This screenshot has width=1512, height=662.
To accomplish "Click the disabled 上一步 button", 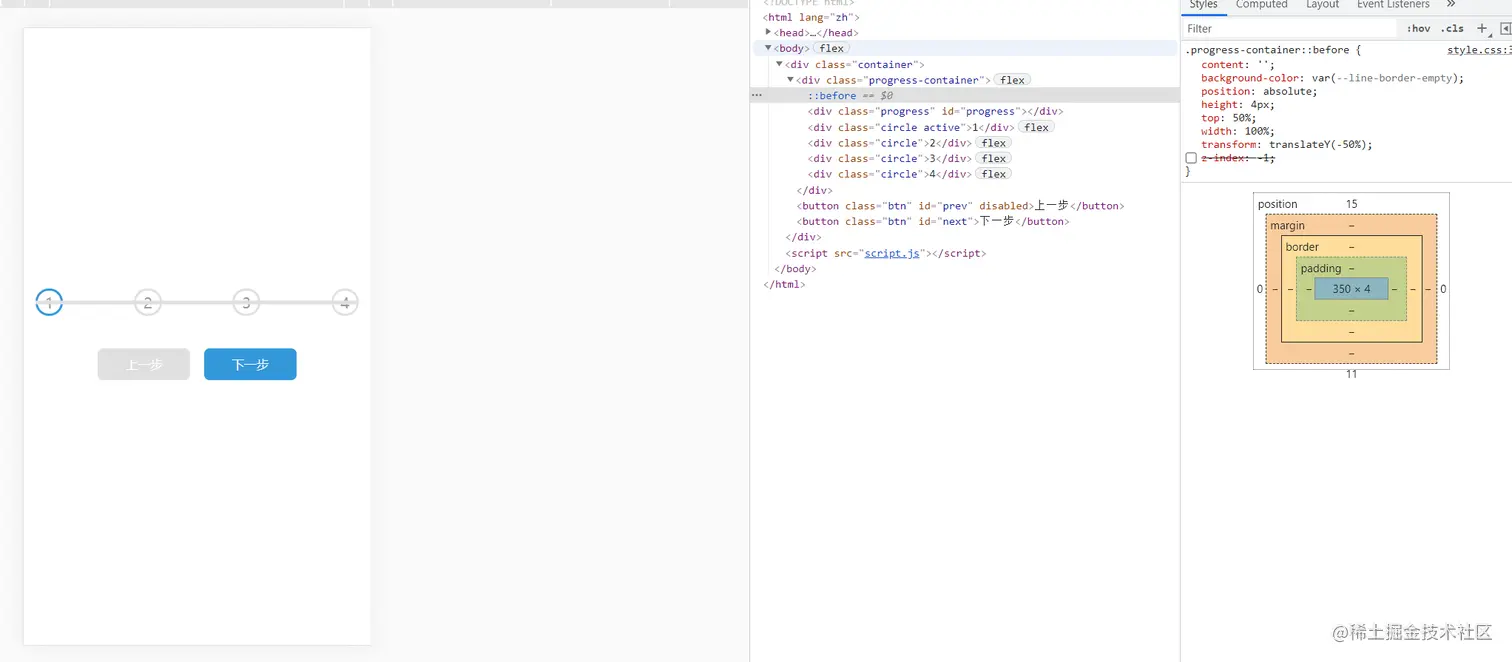I will coord(144,364).
